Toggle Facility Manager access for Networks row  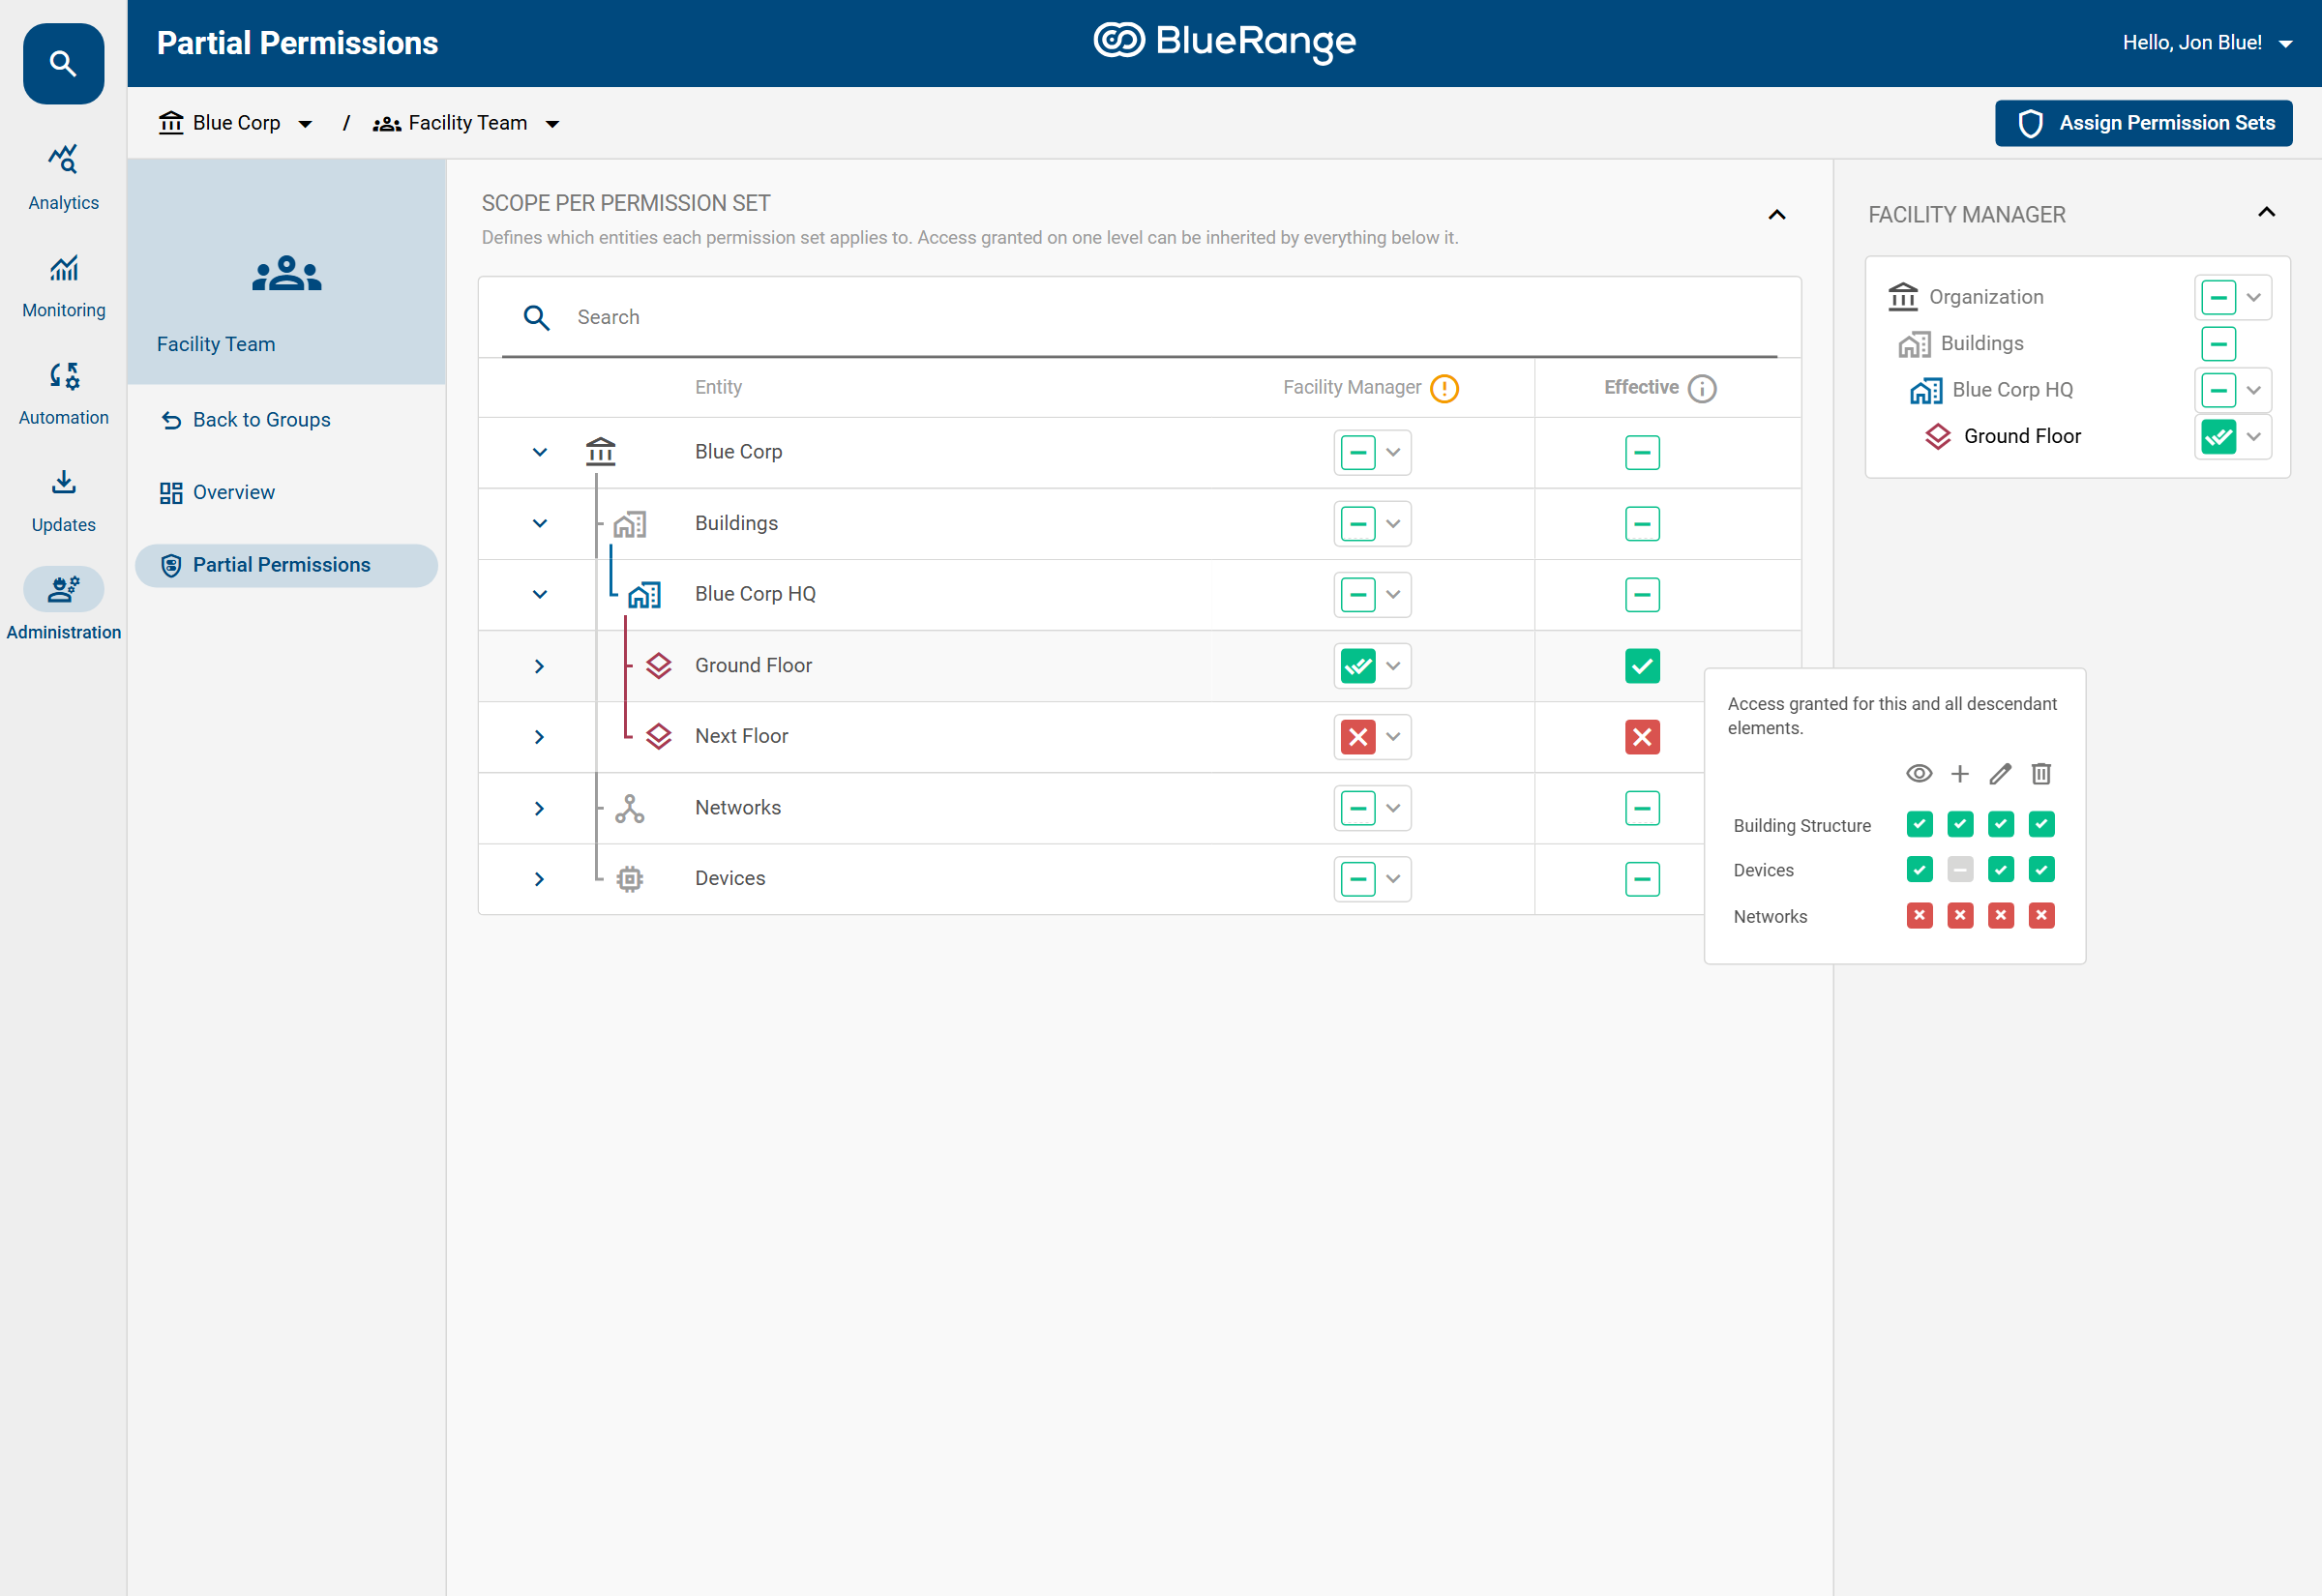click(1357, 808)
